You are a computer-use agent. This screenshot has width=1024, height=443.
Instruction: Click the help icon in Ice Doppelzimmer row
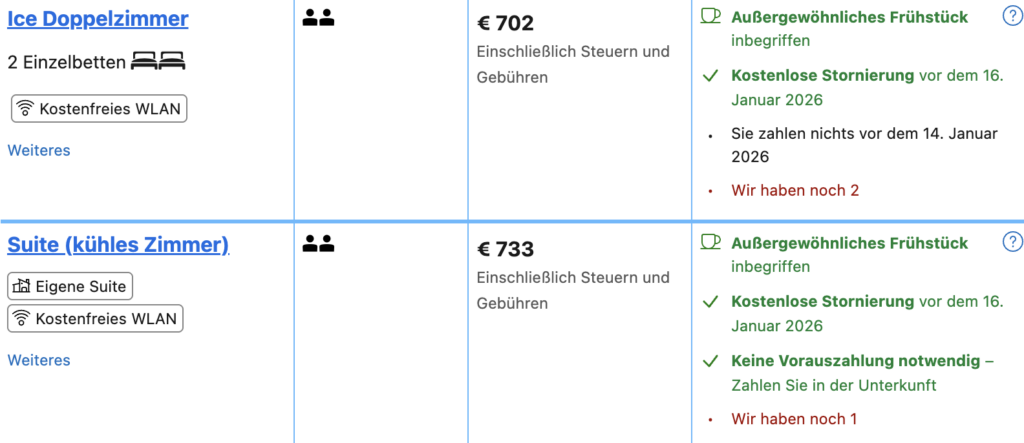click(1012, 16)
